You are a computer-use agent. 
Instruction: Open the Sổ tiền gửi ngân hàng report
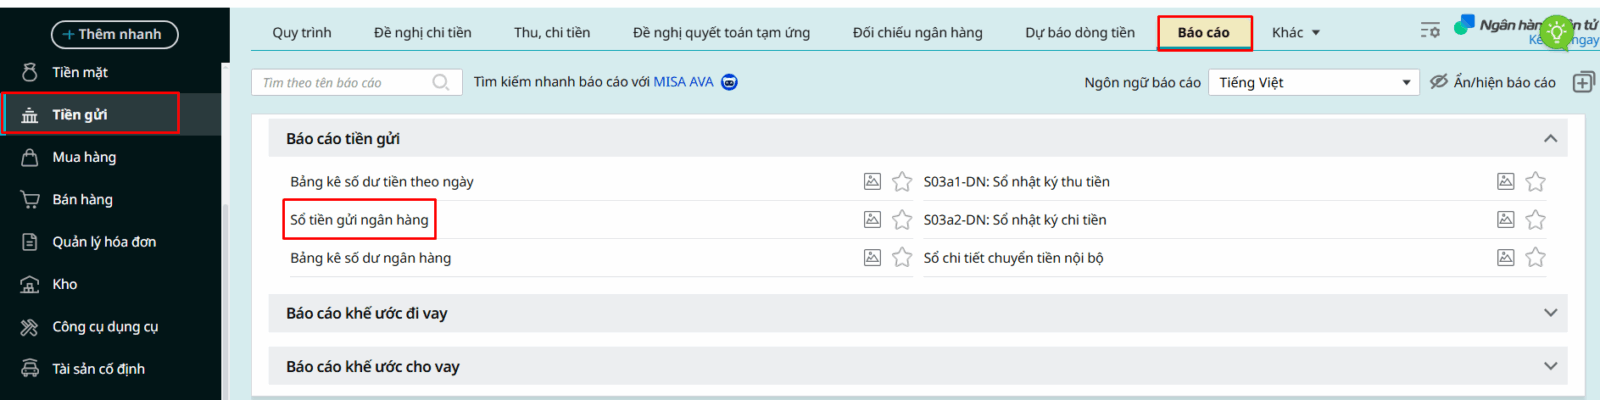coord(359,219)
